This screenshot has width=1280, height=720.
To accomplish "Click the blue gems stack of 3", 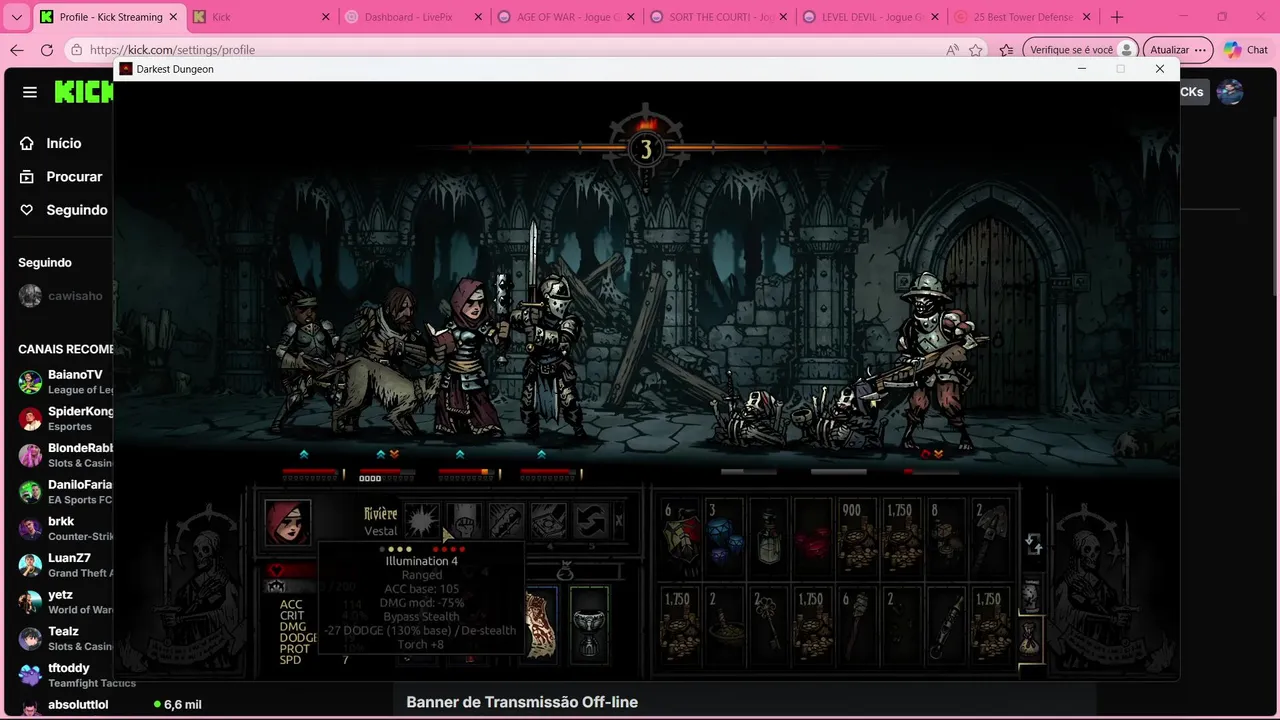I will (725, 537).
